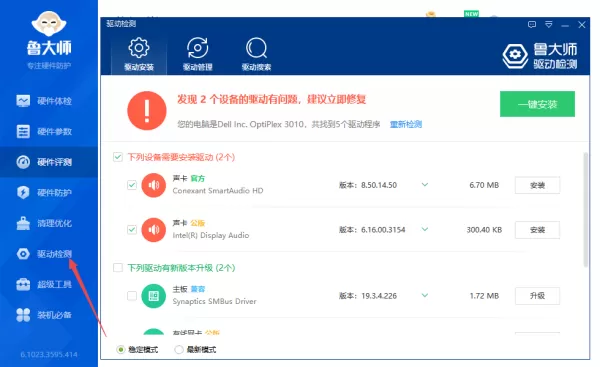600x367 pixels.
Task: Open the title bar dropdown menu icon
Action: tap(549, 25)
